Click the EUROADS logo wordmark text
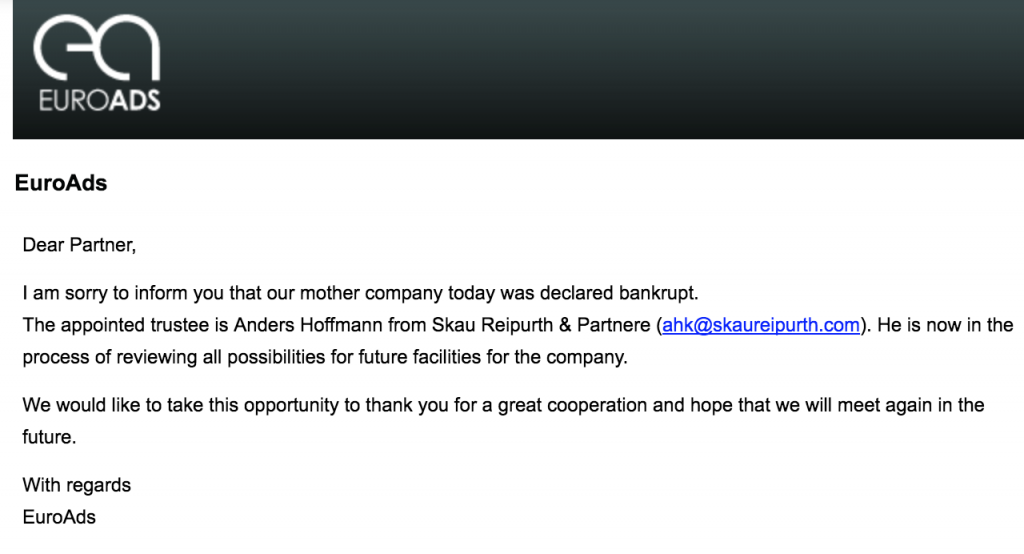The width and height of the screenshot is (1024, 554). 99,101
